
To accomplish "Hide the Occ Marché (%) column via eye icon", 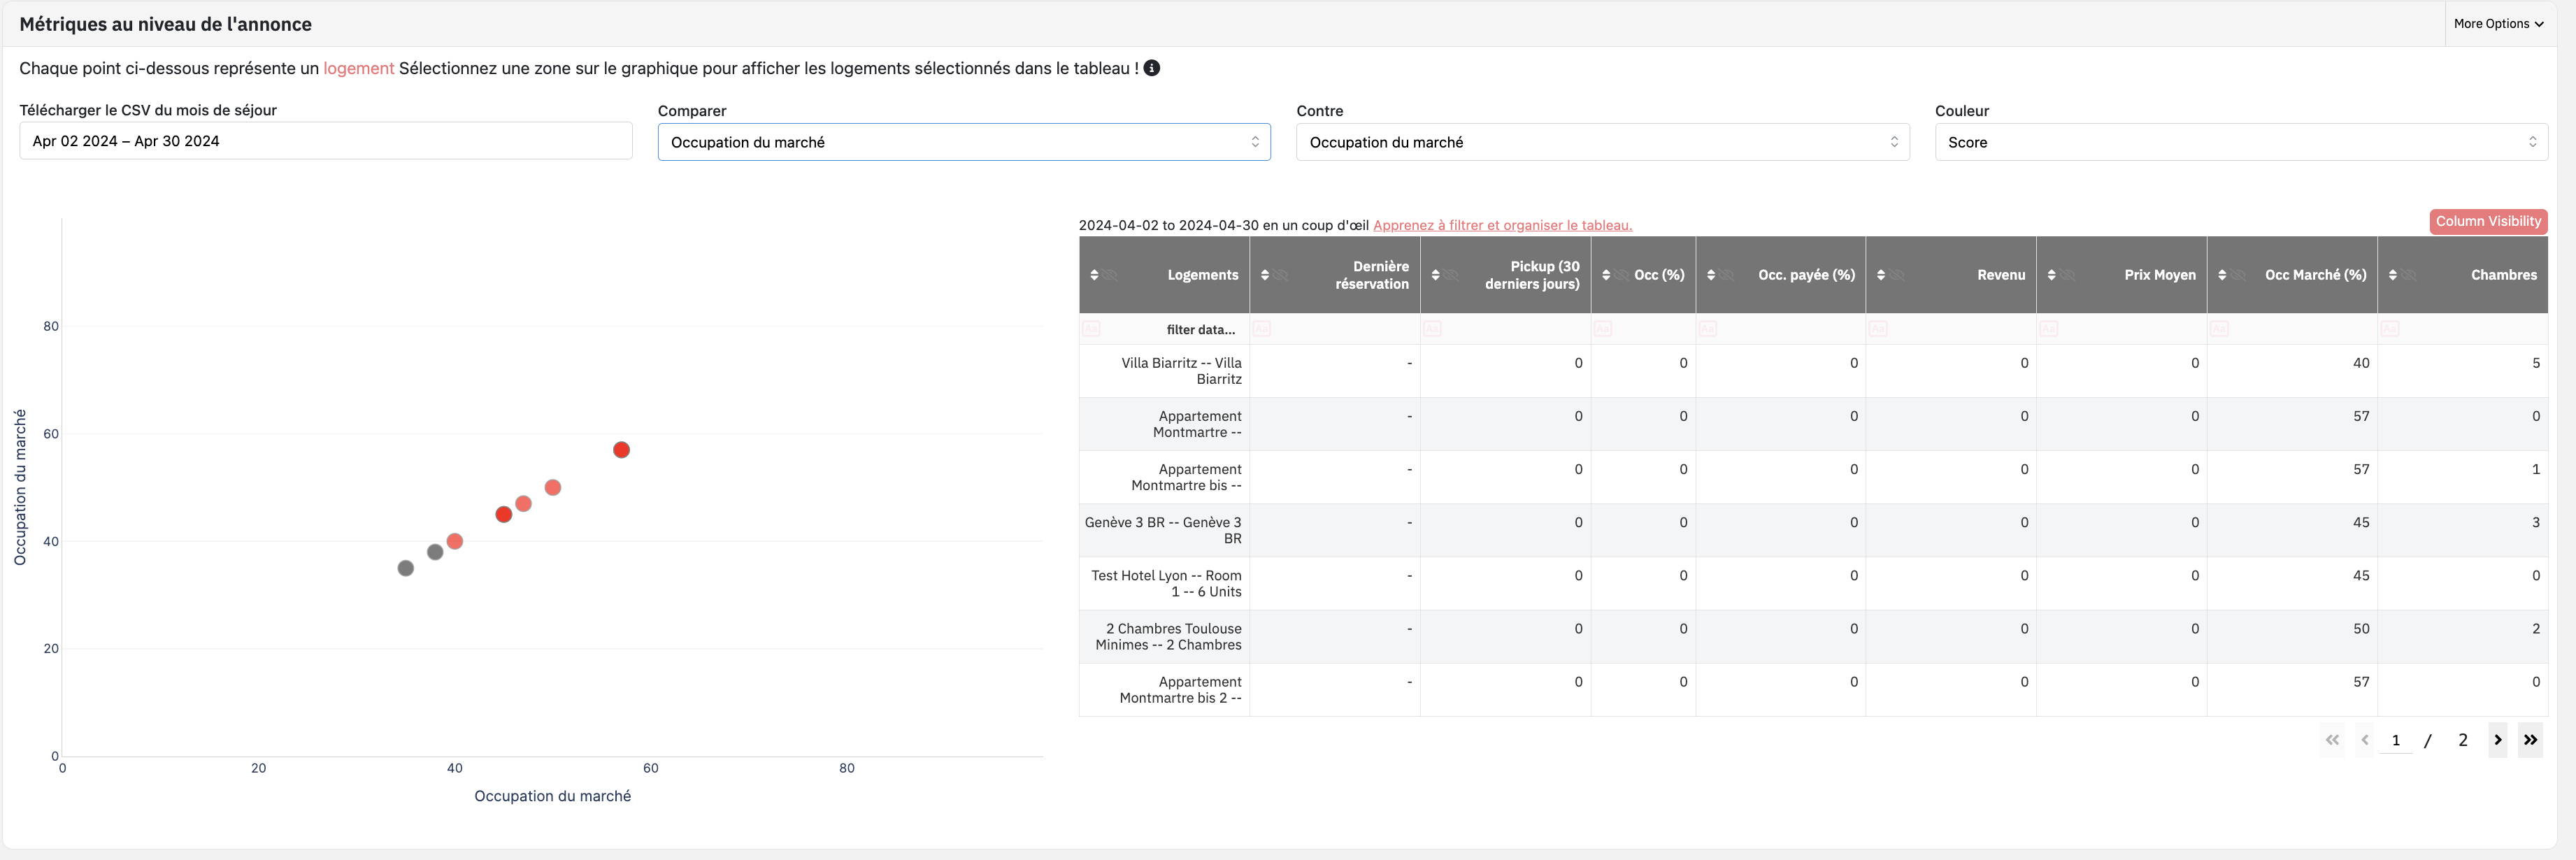I will click(2239, 275).
